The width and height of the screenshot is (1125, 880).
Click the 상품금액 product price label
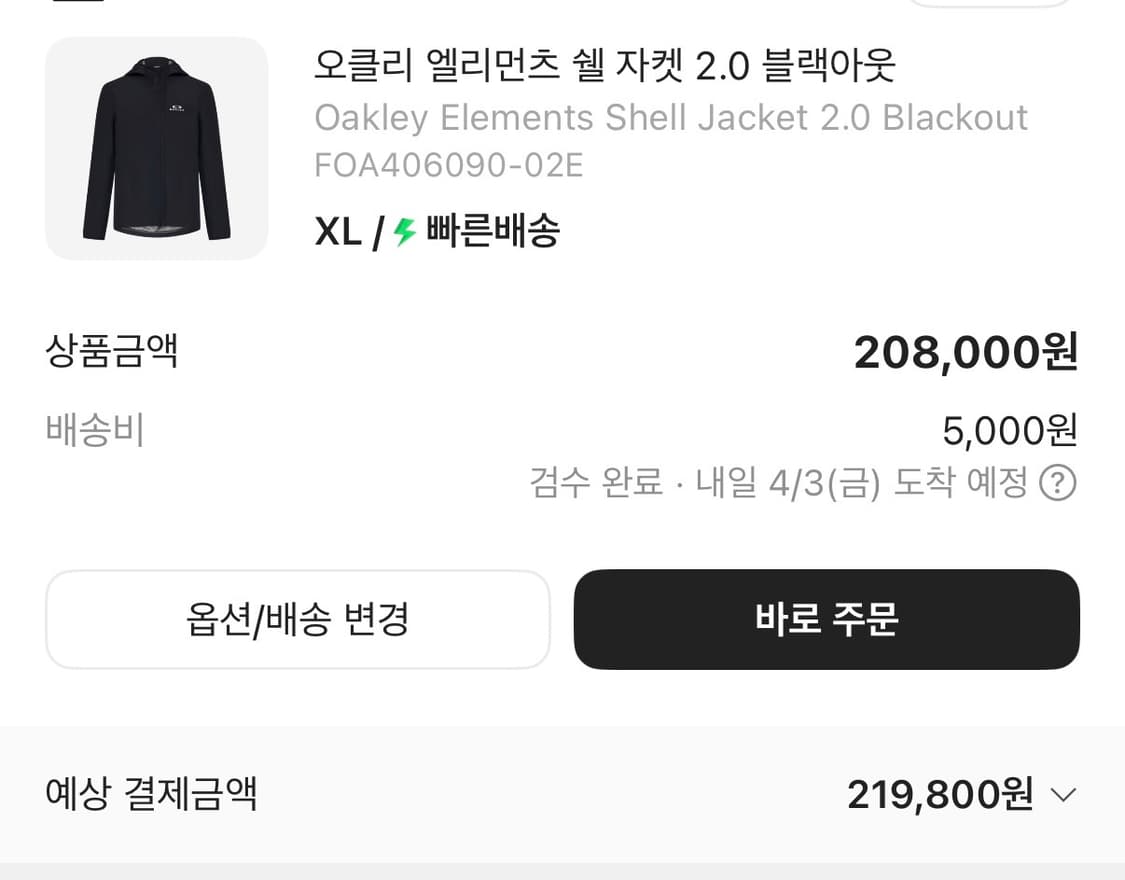[x=112, y=352]
